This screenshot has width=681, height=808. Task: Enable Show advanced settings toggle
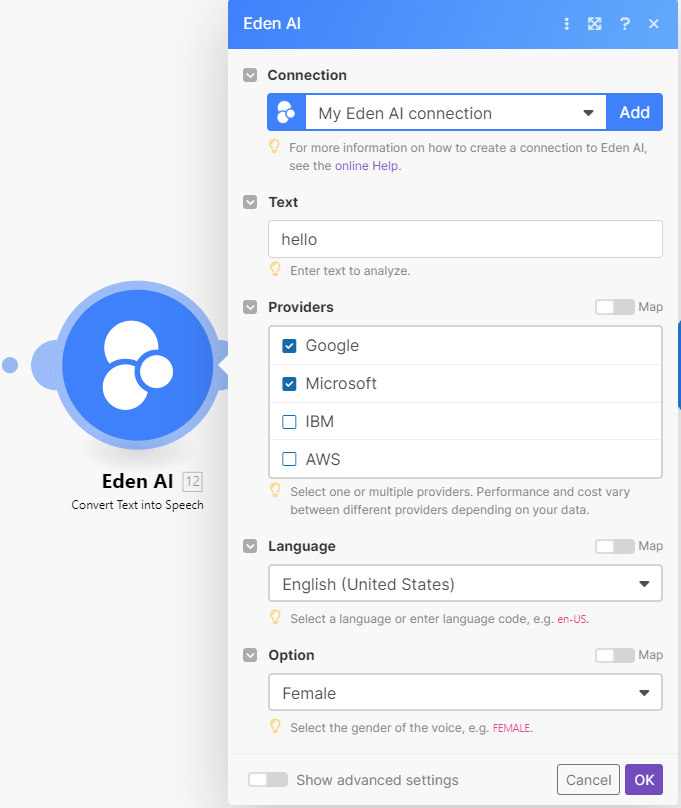pos(268,780)
